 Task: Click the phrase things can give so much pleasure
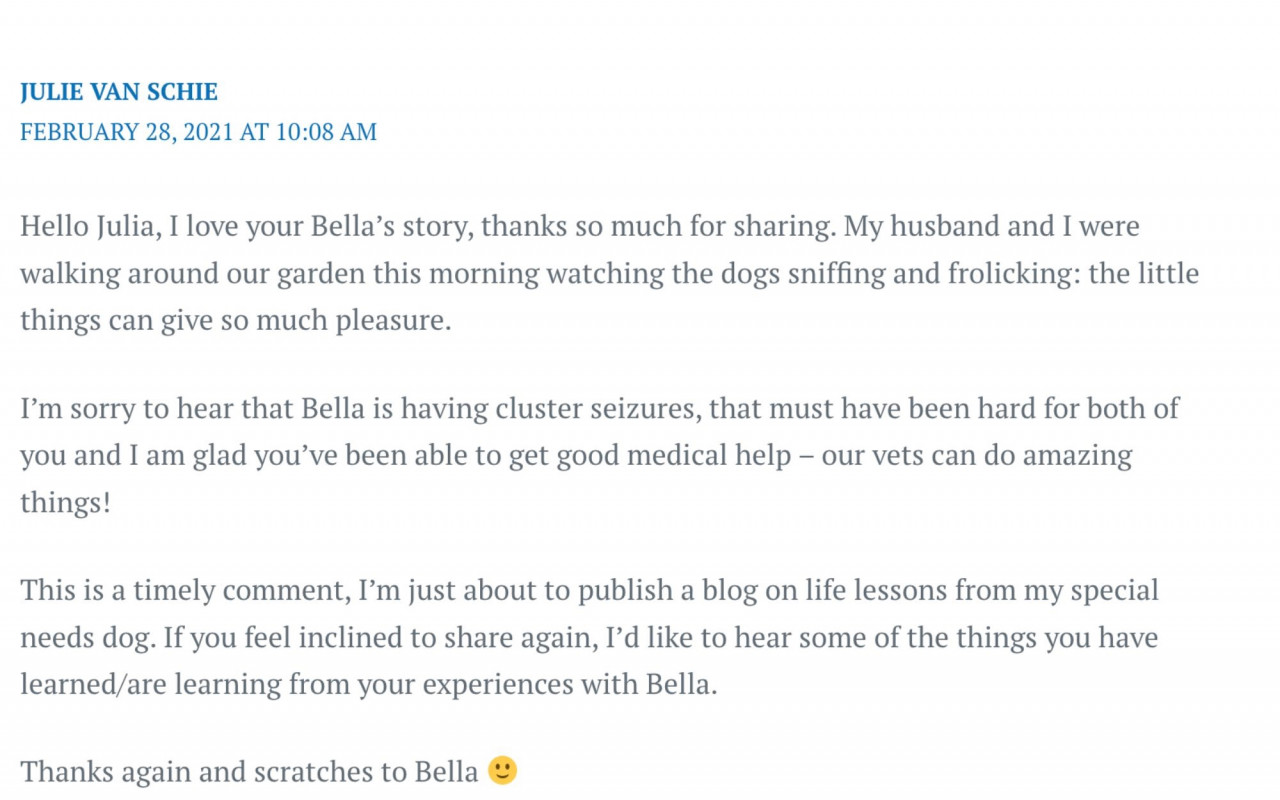point(236,321)
